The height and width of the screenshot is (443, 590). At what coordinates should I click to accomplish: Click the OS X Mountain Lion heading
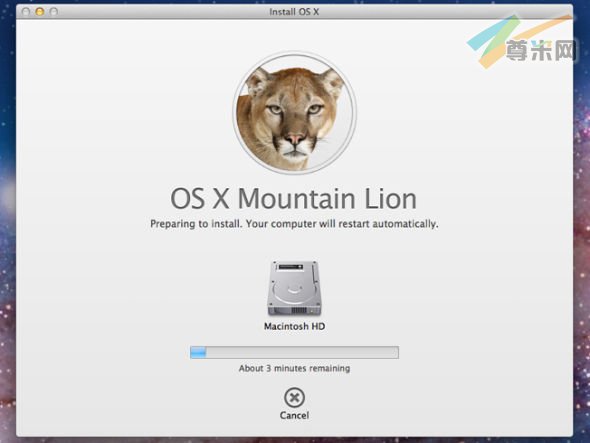point(293,198)
